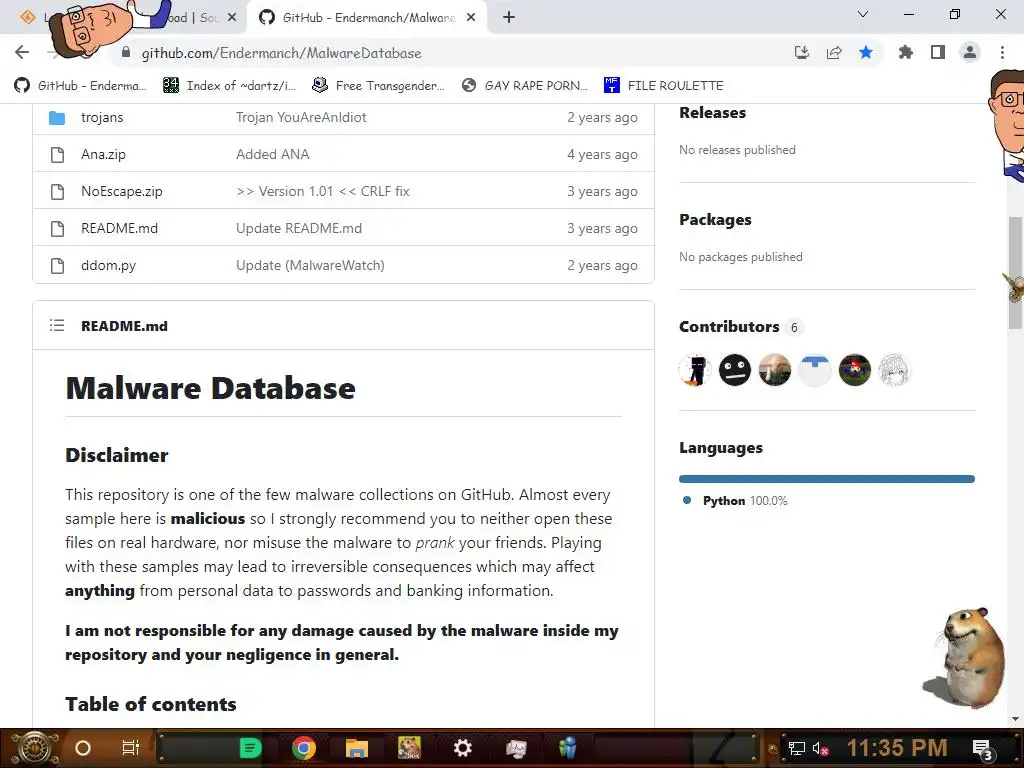The width and height of the screenshot is (1024, 768).
Task: Open the README outline list icon
Action: point(57,325)
